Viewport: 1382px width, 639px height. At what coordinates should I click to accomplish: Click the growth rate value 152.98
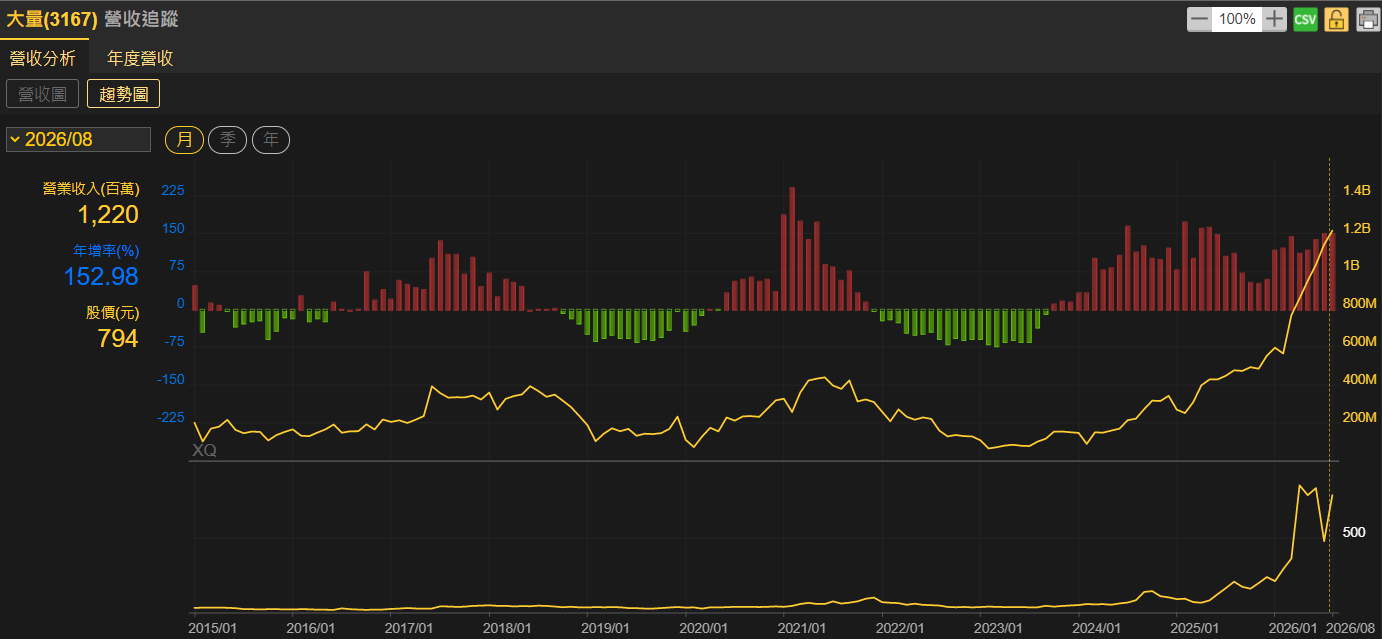pos(101,276)
